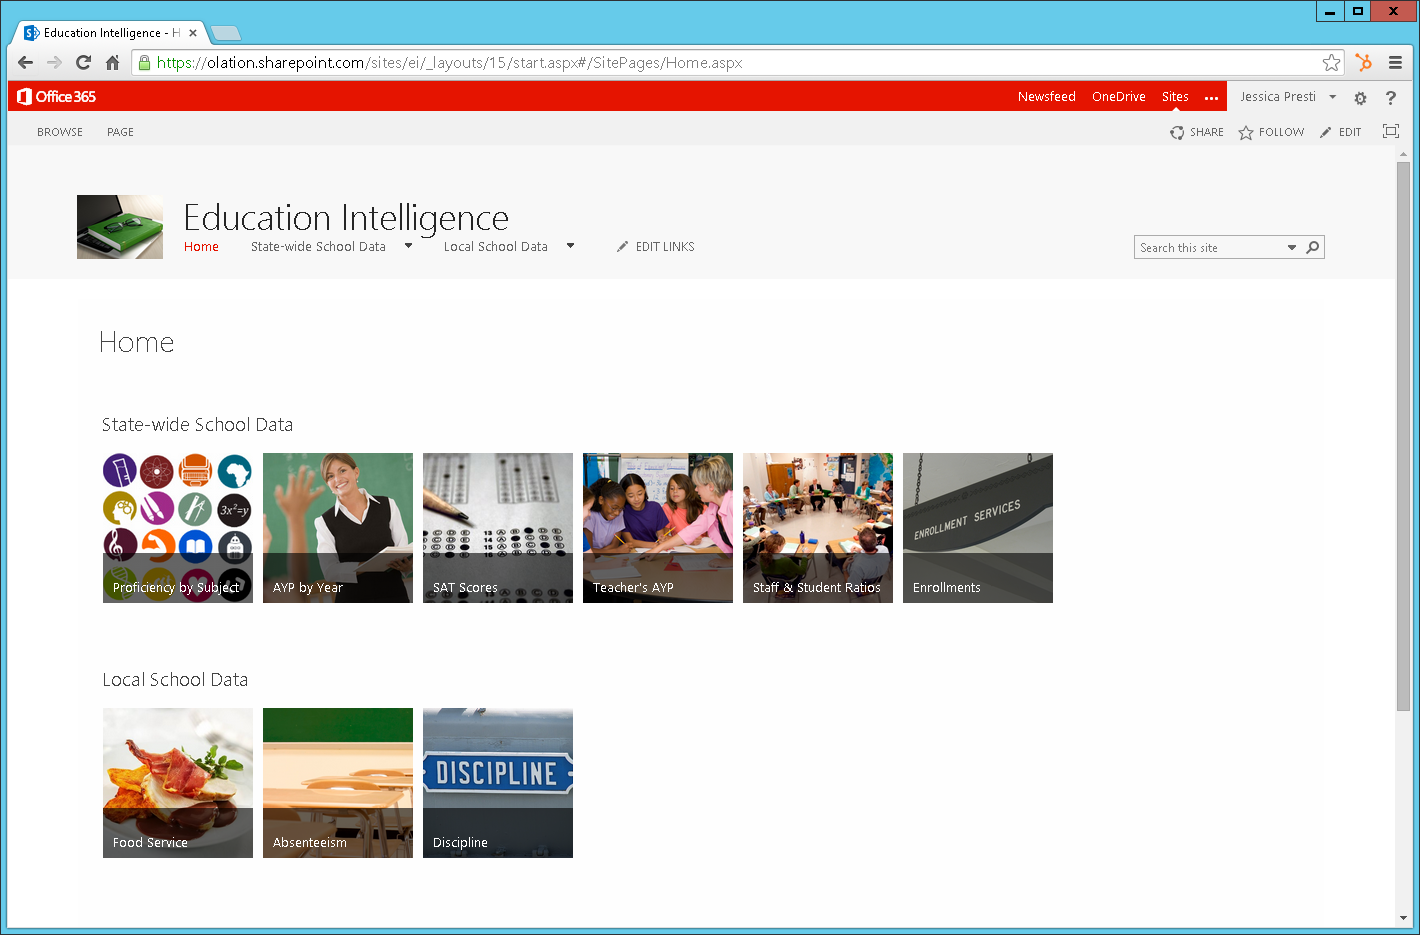Click the Office 365 logo
This screenshot has height=935, width=1420.
[x=55, y=96]
